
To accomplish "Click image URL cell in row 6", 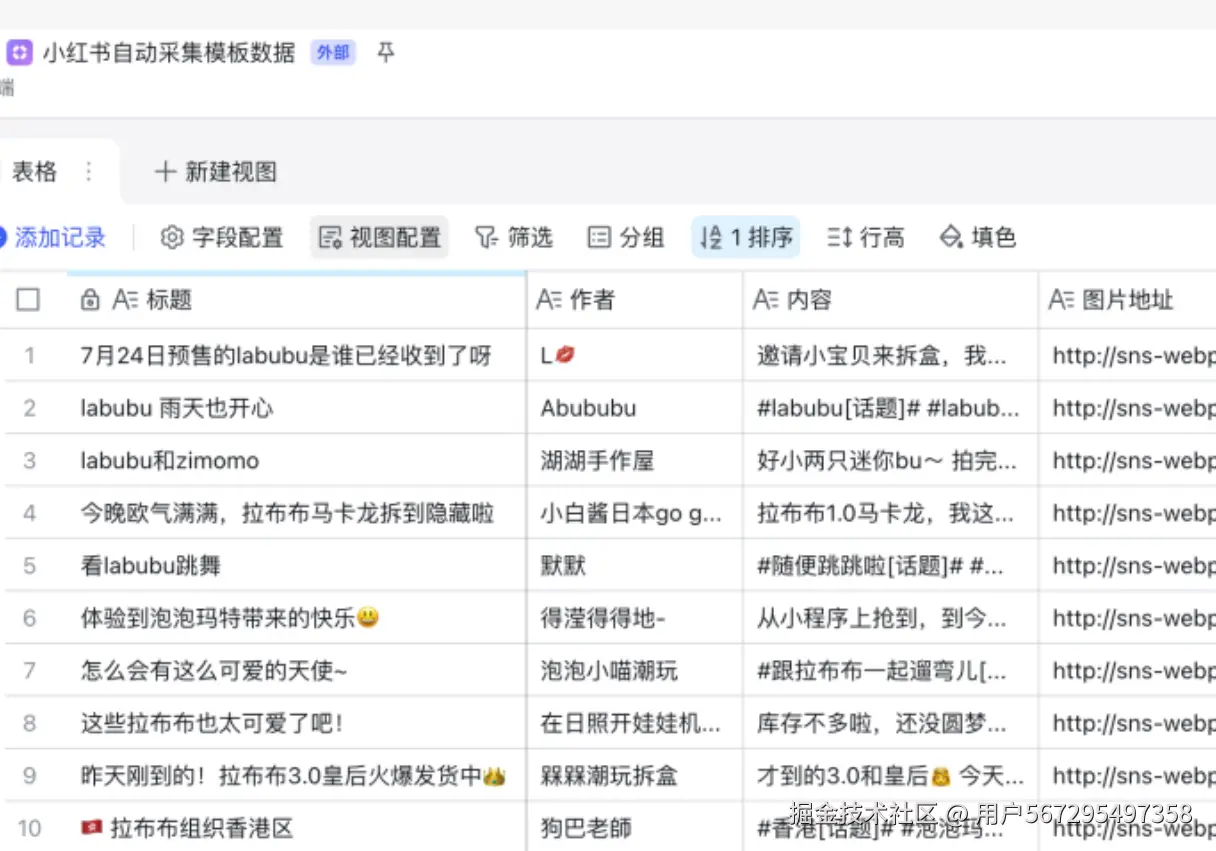I will click(1127, 618).
